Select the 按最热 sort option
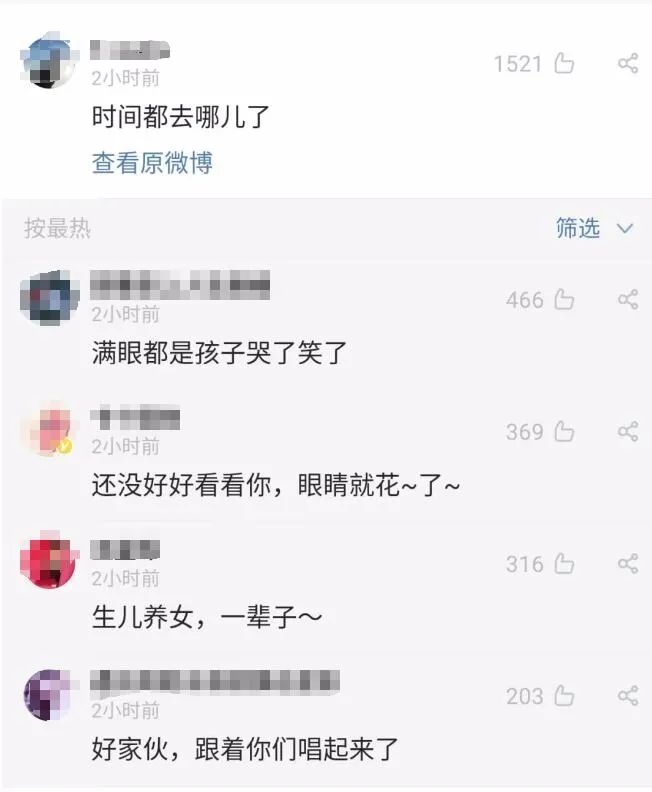Viewport: 652px width, 792px height. click(x=57, y=228)
